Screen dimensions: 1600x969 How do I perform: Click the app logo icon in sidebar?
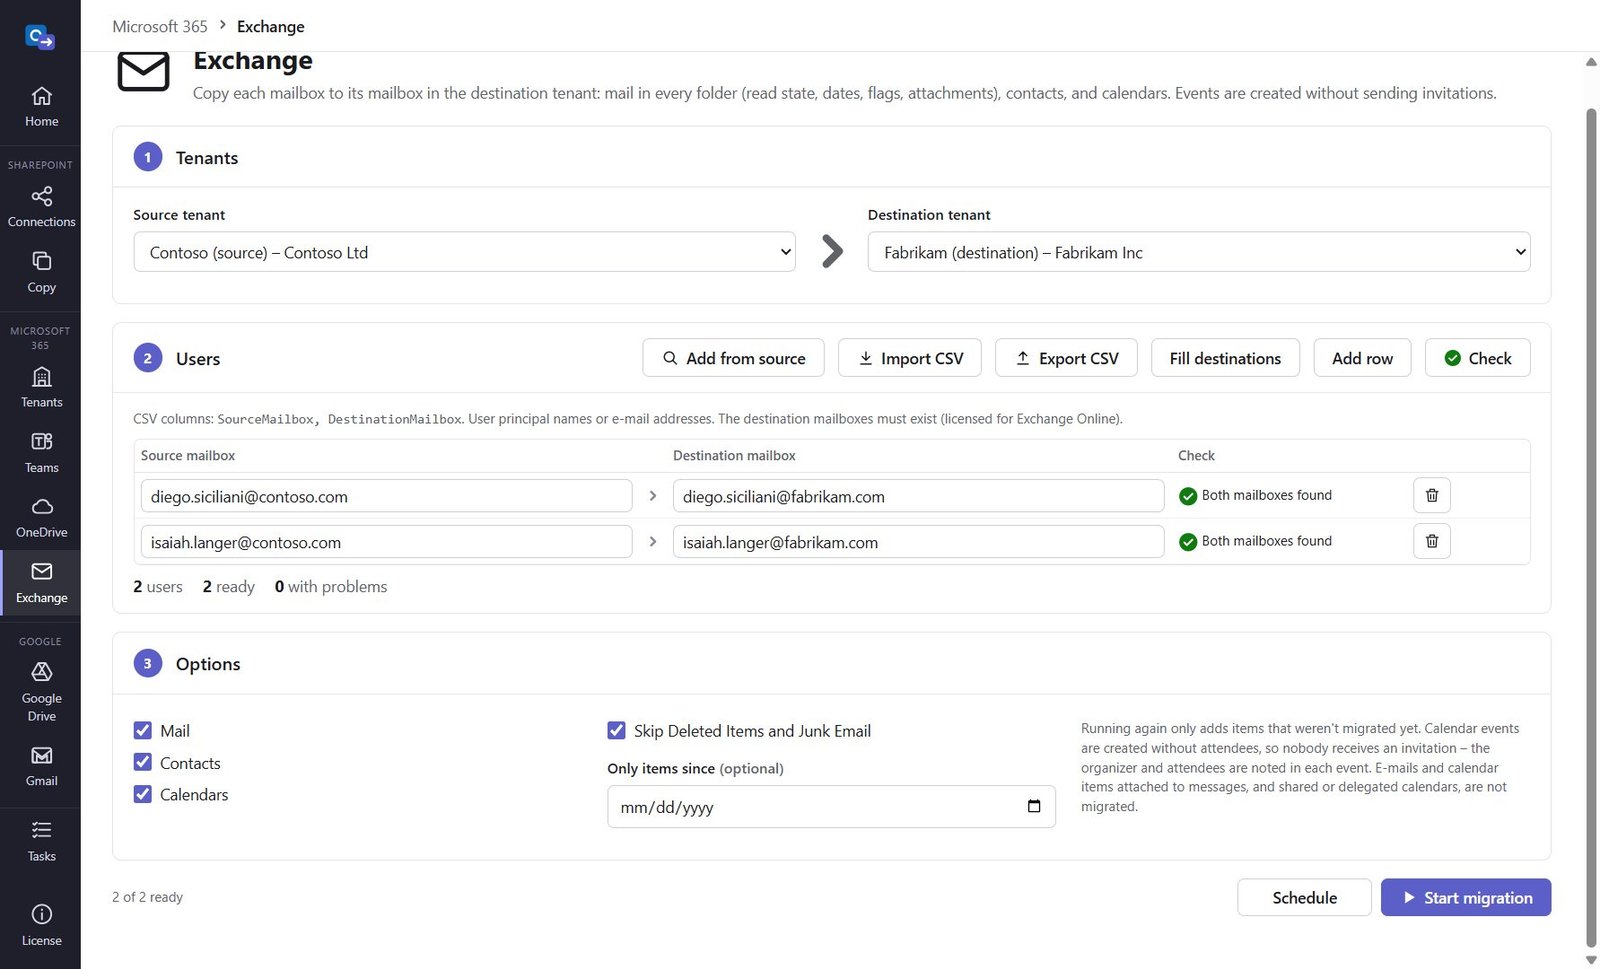tap(40, 38)
